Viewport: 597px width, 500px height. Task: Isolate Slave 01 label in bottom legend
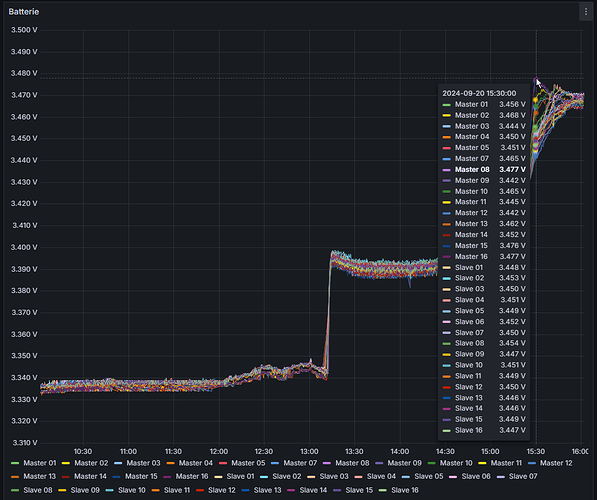(240, 476)
